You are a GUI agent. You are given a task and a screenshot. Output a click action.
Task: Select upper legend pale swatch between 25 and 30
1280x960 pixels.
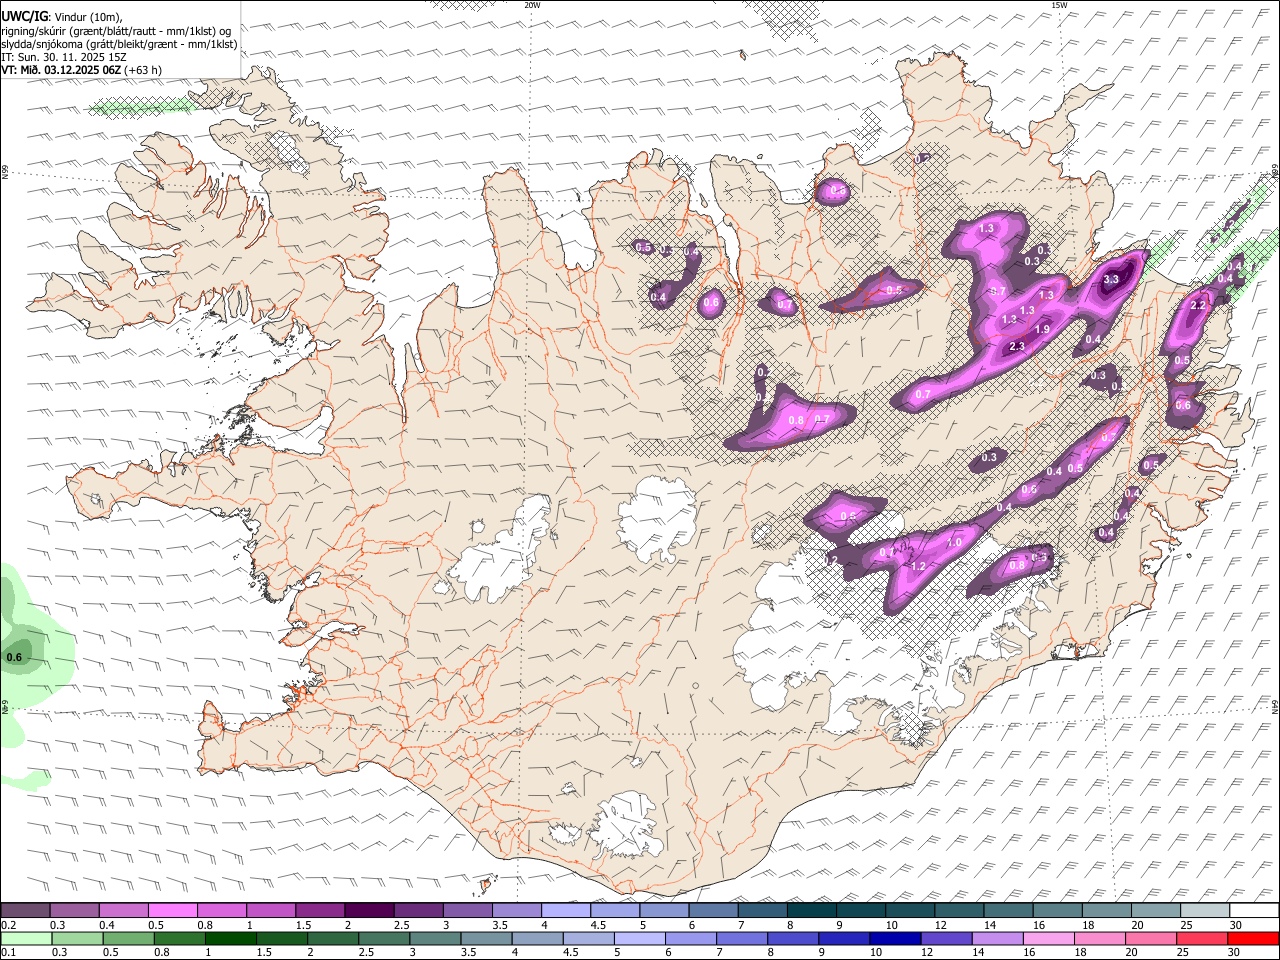[x=1205, y=910]
